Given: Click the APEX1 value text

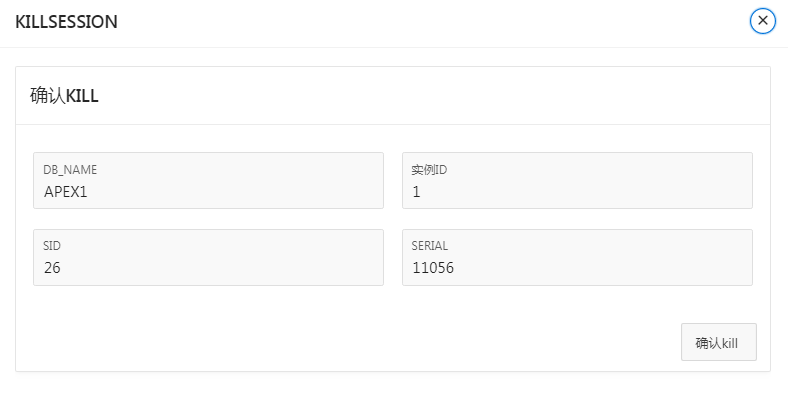Looking at the screenshot, I should 66,191.
